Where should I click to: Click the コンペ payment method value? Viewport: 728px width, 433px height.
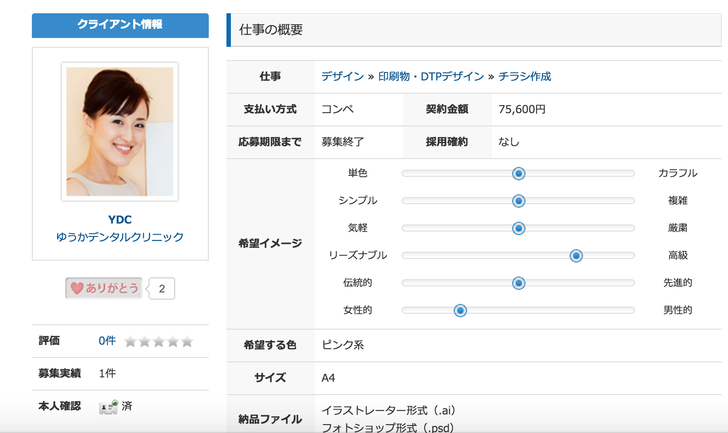pos(338,110)
